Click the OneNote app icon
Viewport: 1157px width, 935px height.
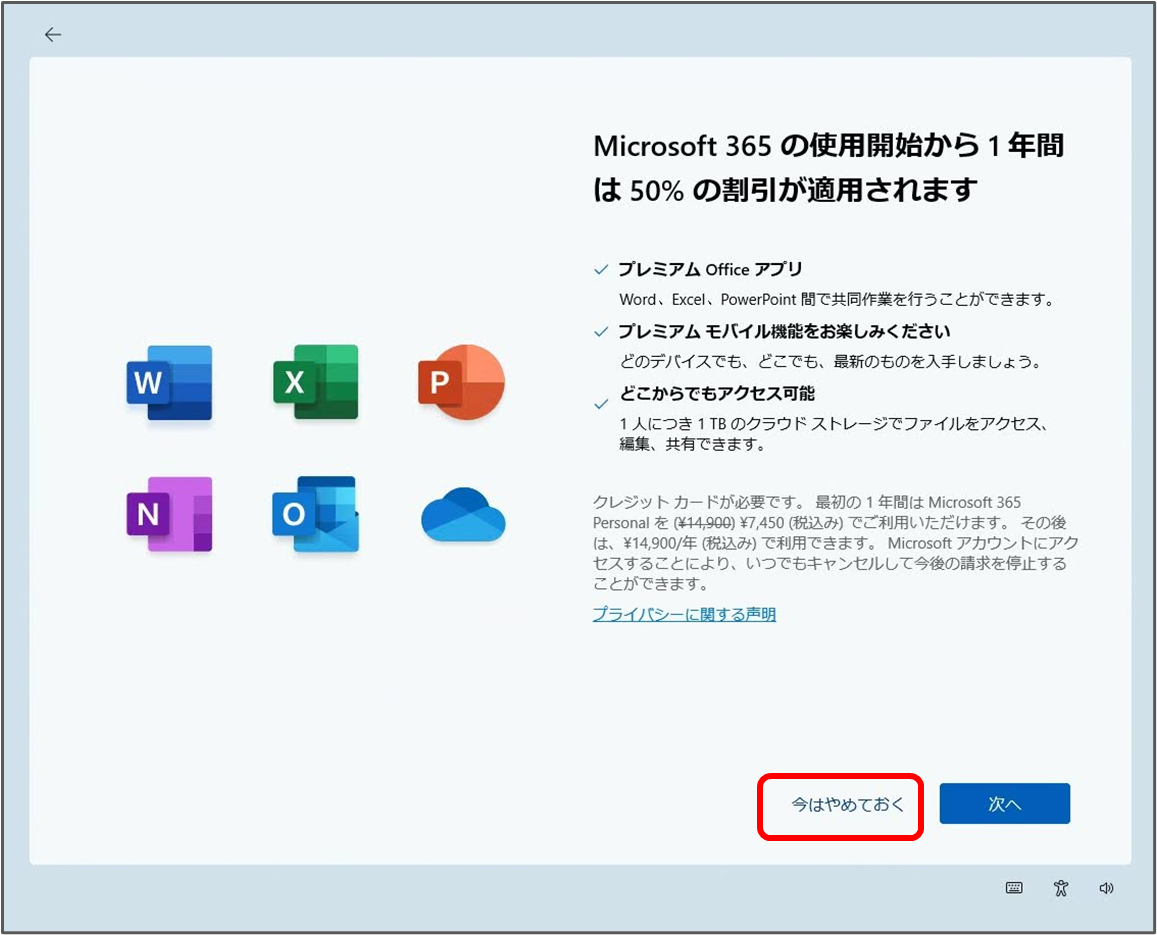[170, 514]
